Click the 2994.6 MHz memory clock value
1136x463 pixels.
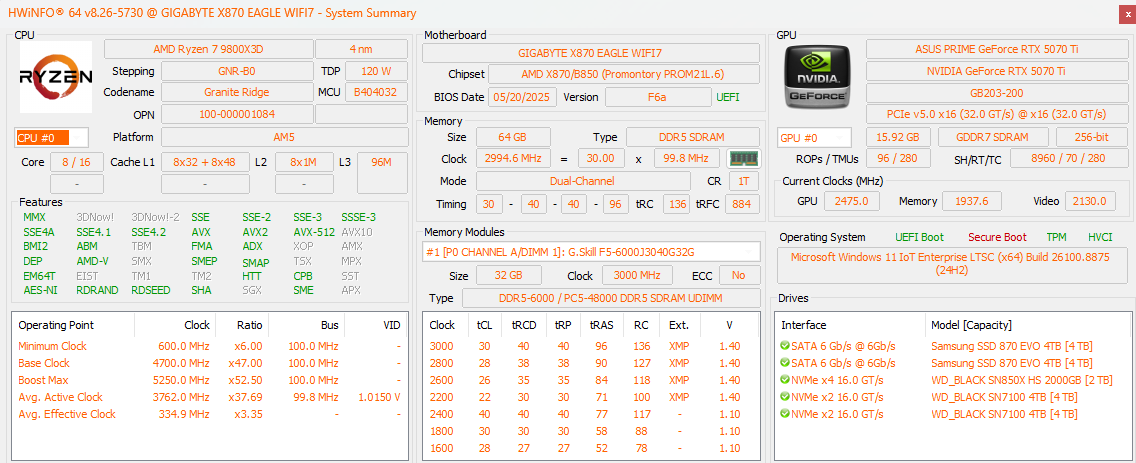513,158
